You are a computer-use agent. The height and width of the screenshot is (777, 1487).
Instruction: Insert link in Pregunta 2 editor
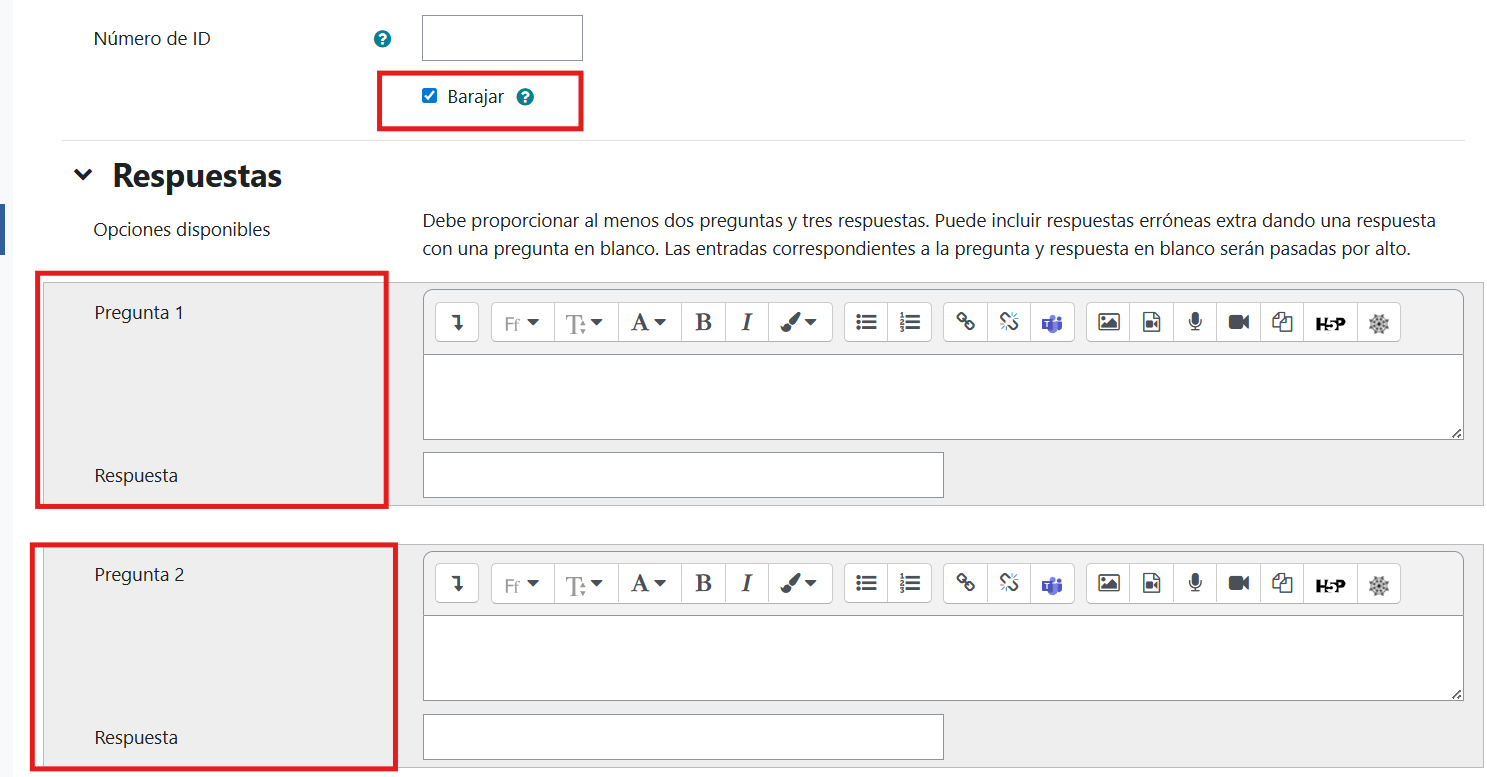[x=965, y=584]
